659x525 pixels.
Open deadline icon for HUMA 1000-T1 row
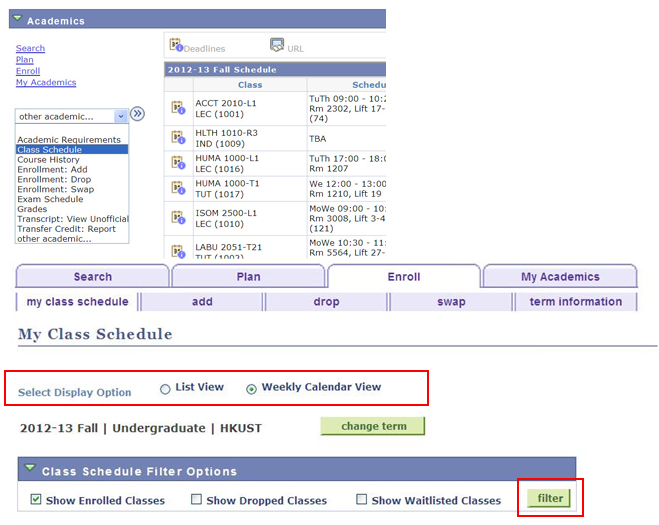[178, 189]
